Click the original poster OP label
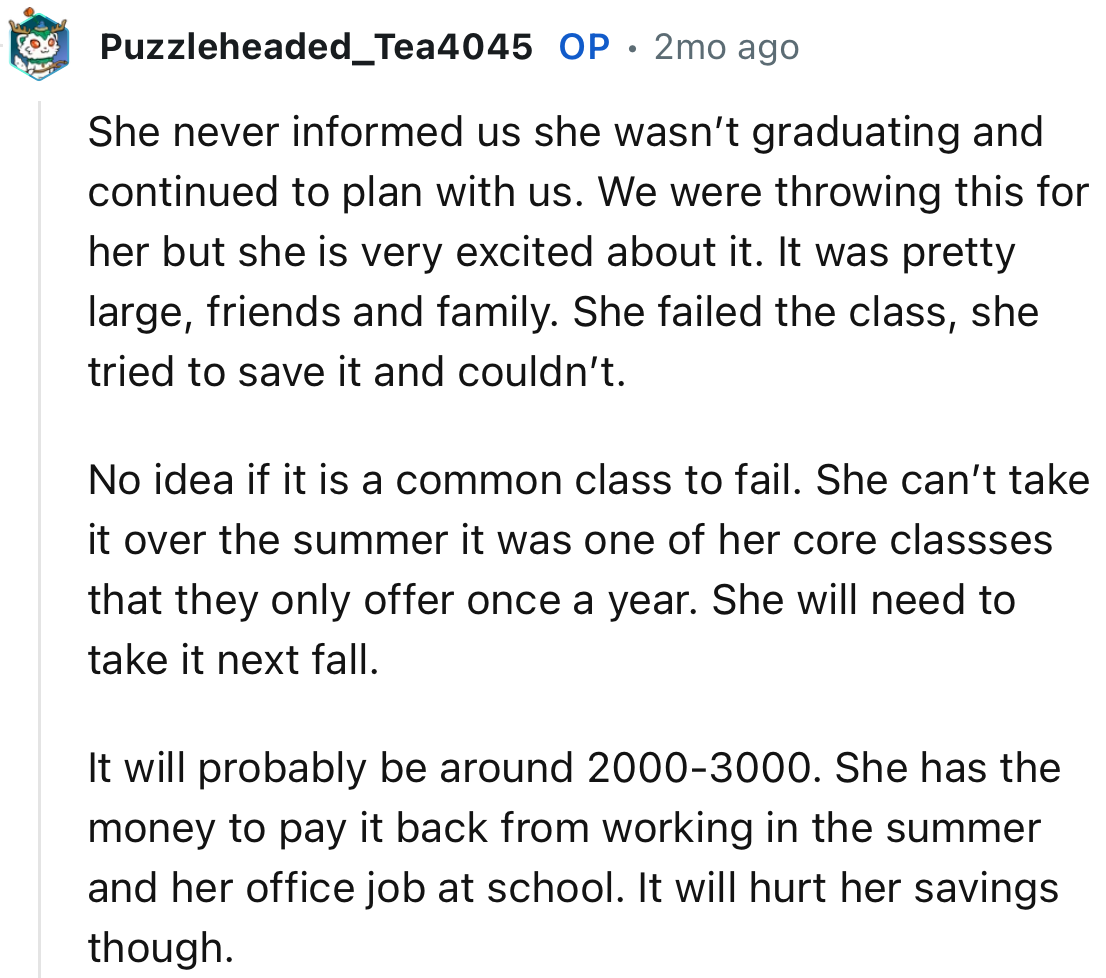 (583, 45)
